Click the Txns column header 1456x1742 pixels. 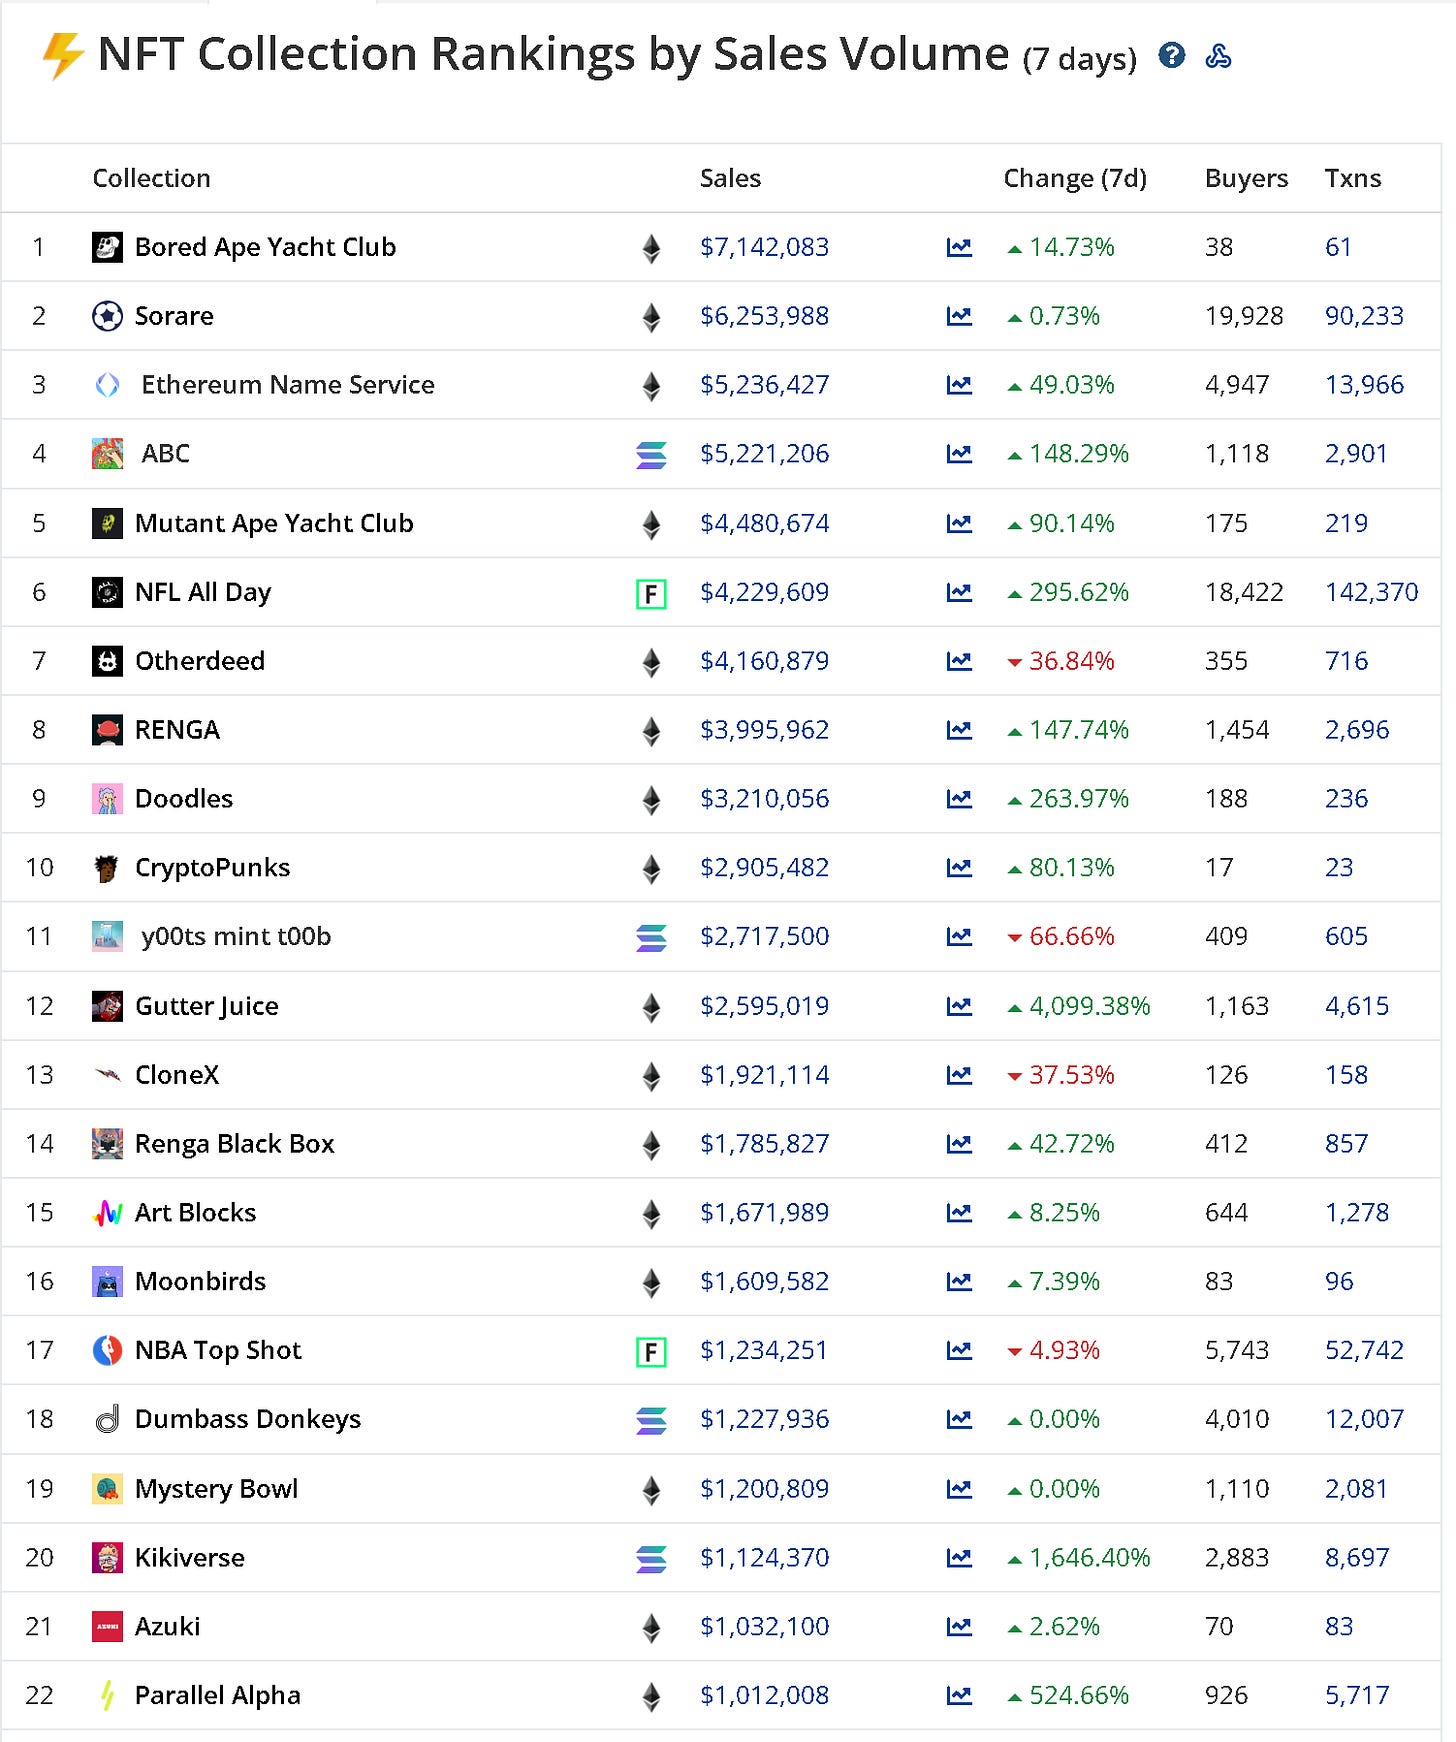(x=1353, y=178)
